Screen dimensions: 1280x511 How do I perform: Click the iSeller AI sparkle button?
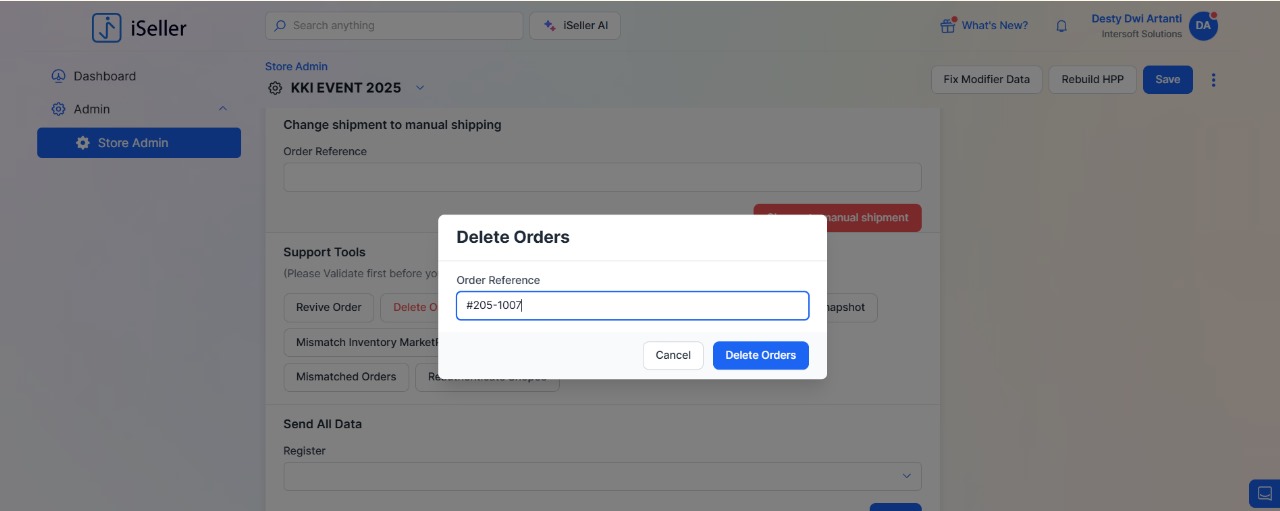tap(575, 26)
